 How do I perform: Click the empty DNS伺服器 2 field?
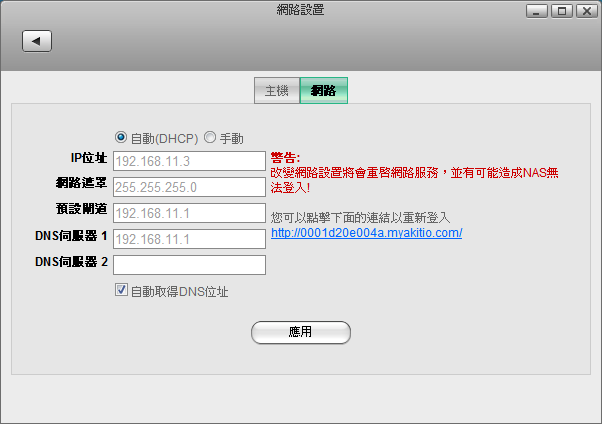[189, 265]
